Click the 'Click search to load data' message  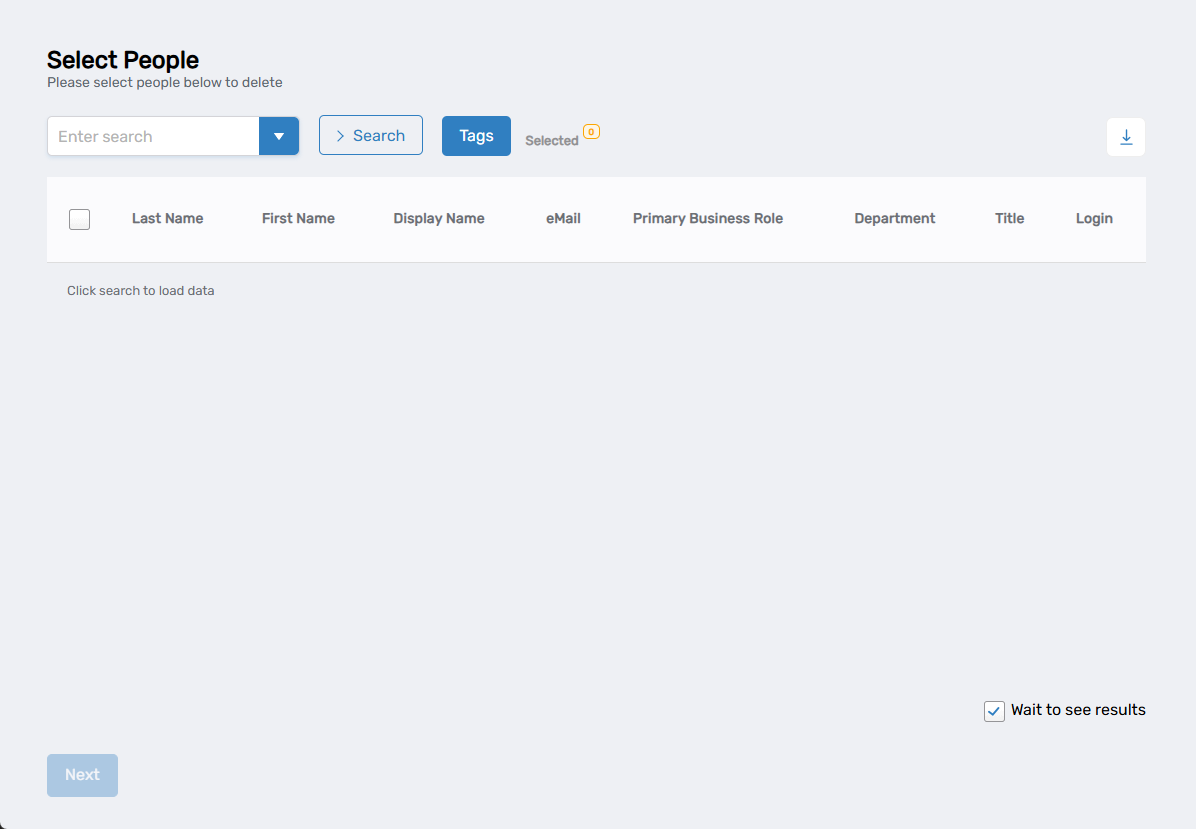pyautogui.click(x=141, y=291)
